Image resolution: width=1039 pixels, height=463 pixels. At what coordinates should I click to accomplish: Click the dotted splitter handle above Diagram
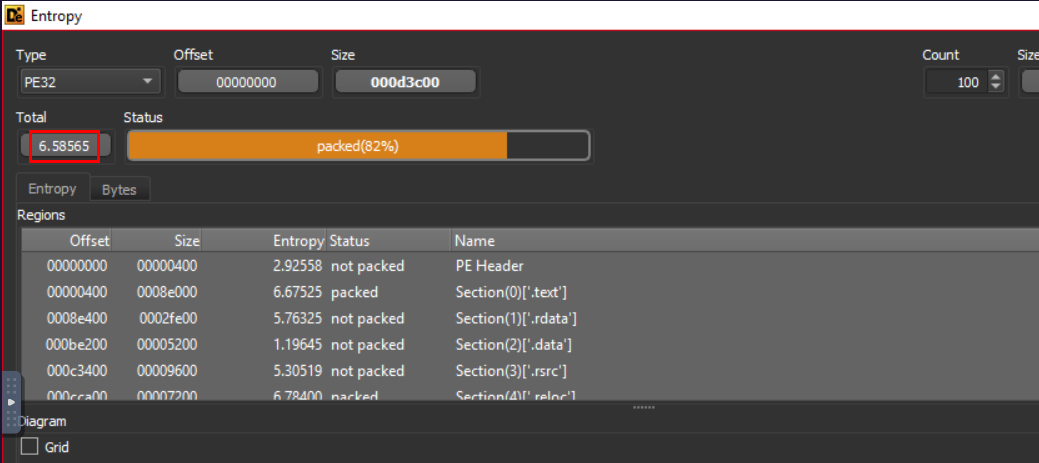click(x=644, y=407)
